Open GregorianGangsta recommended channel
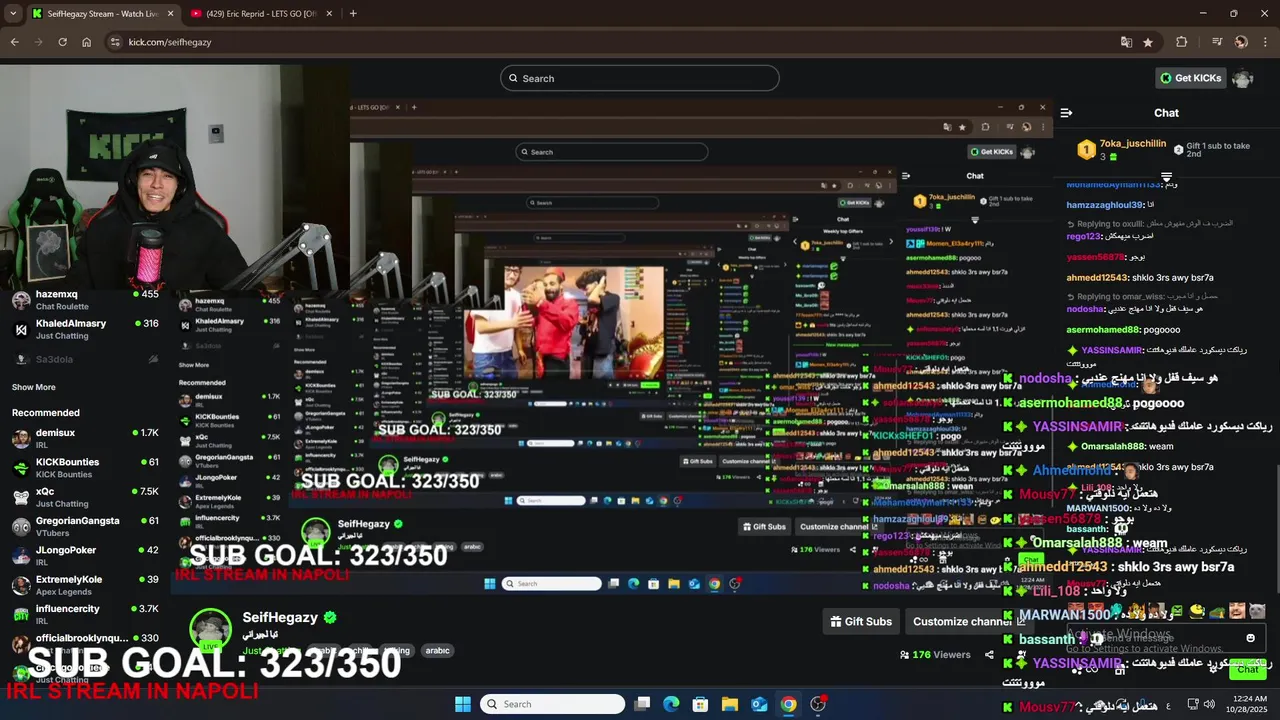The width and height of the screenshot is (1280, 720). click(x=85, y=526)
